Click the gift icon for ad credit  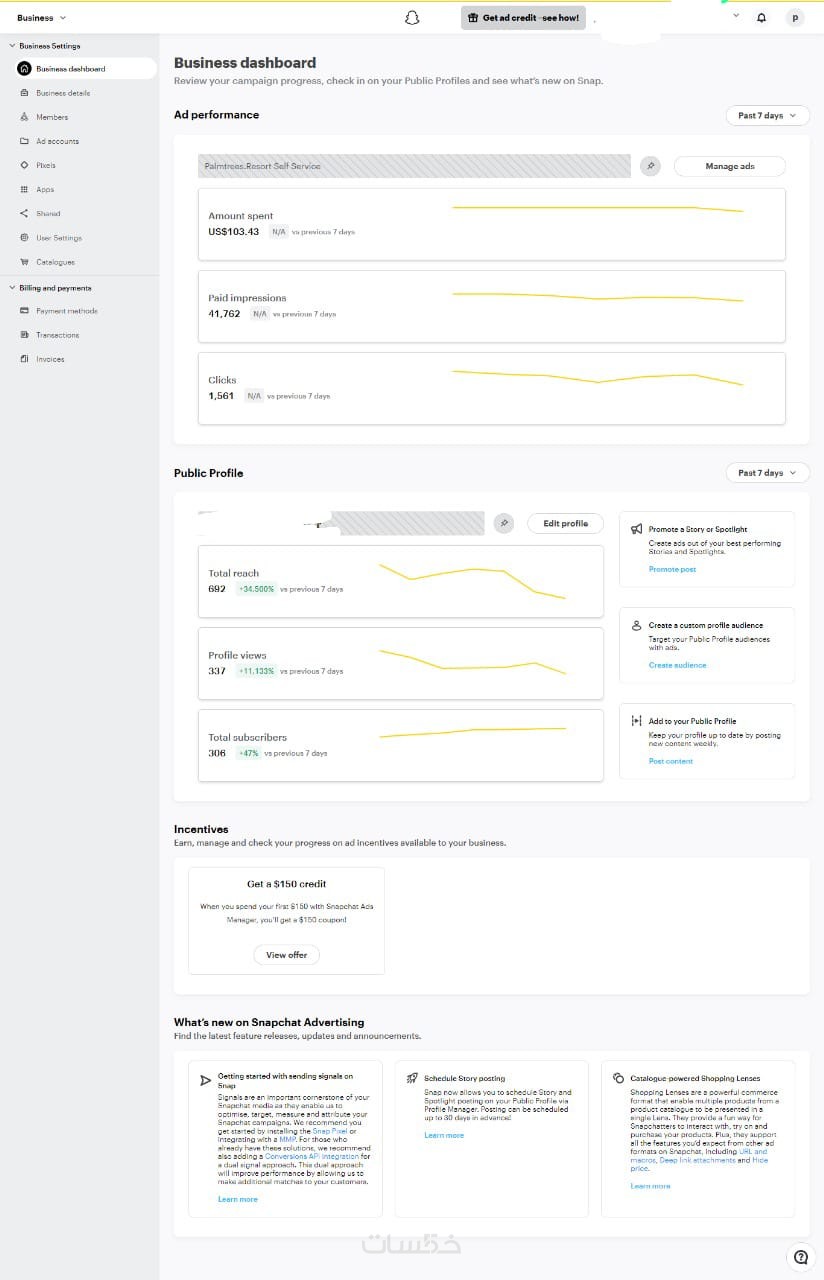point(473,18)
